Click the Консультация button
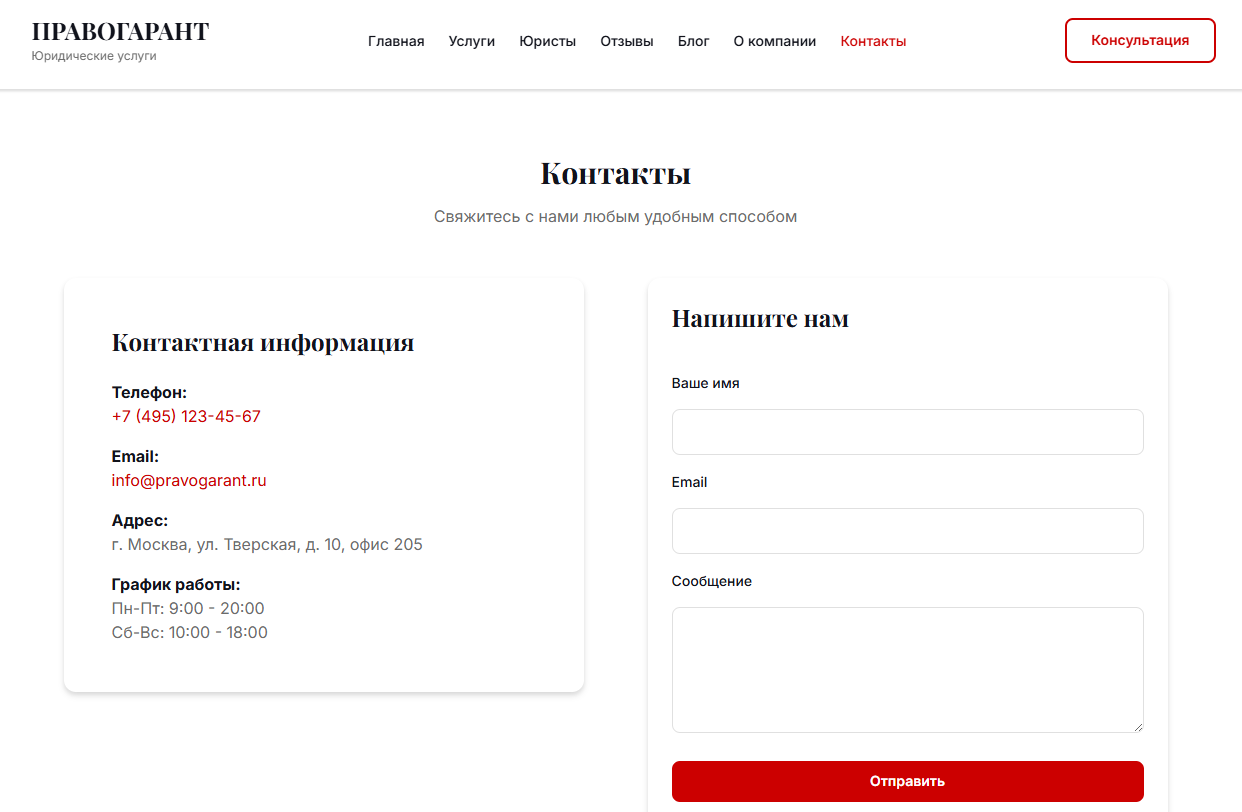The width and height of the screenshot is (1242, 812). (x=1139, y=40)
